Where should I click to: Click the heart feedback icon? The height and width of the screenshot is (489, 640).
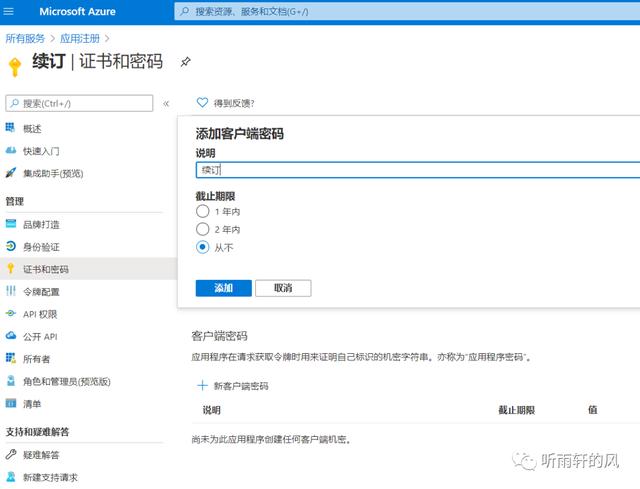pyautogui.click(x=202, y=102)
